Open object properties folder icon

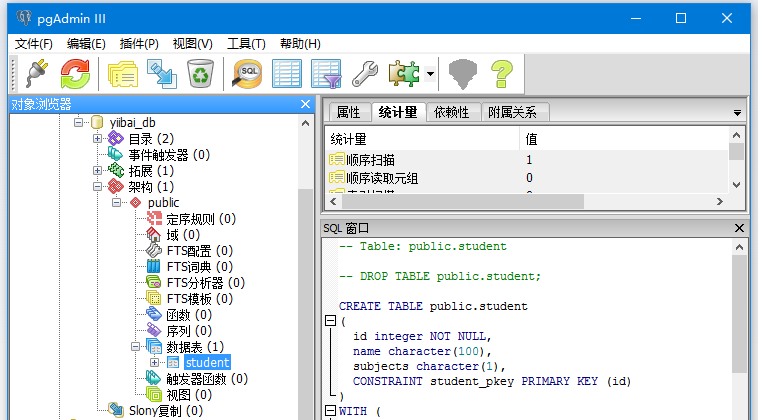[x=123, y=73]
